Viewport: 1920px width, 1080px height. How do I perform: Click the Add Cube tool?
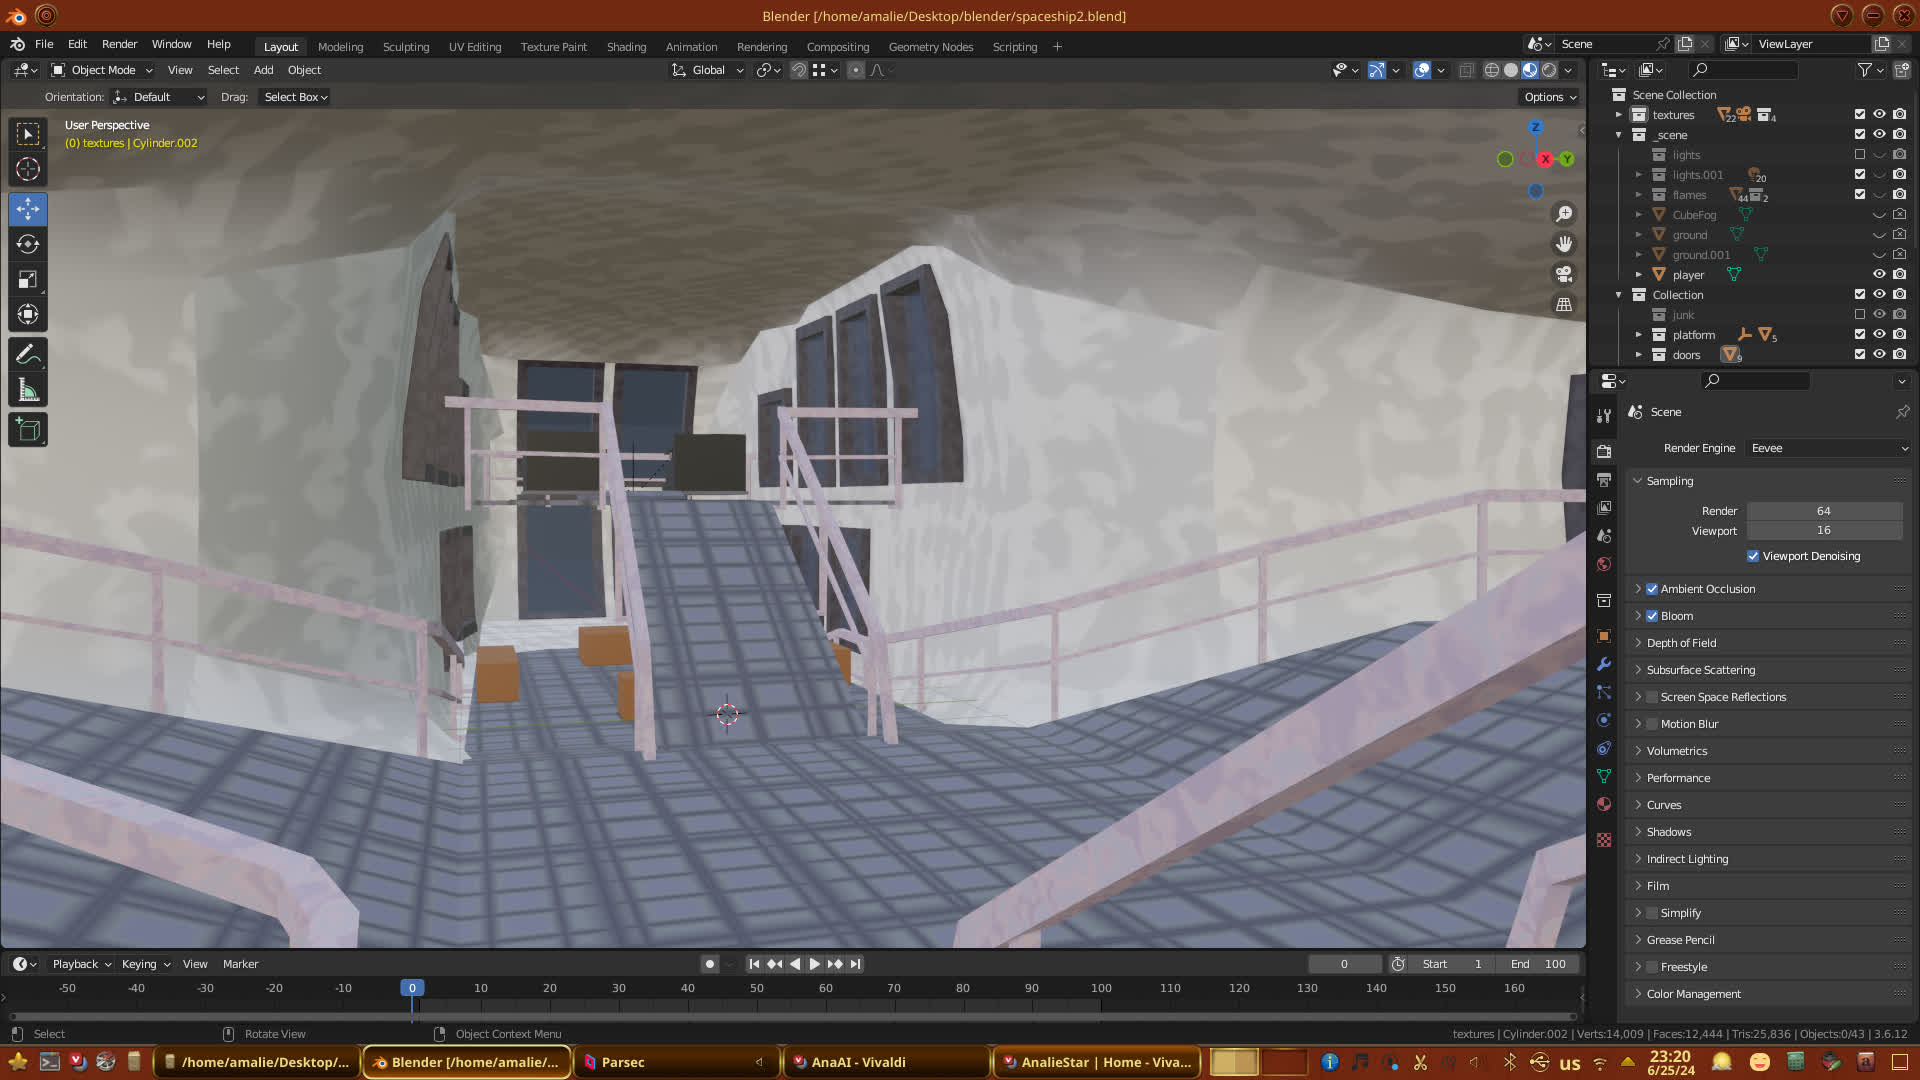tap(28, 430)
